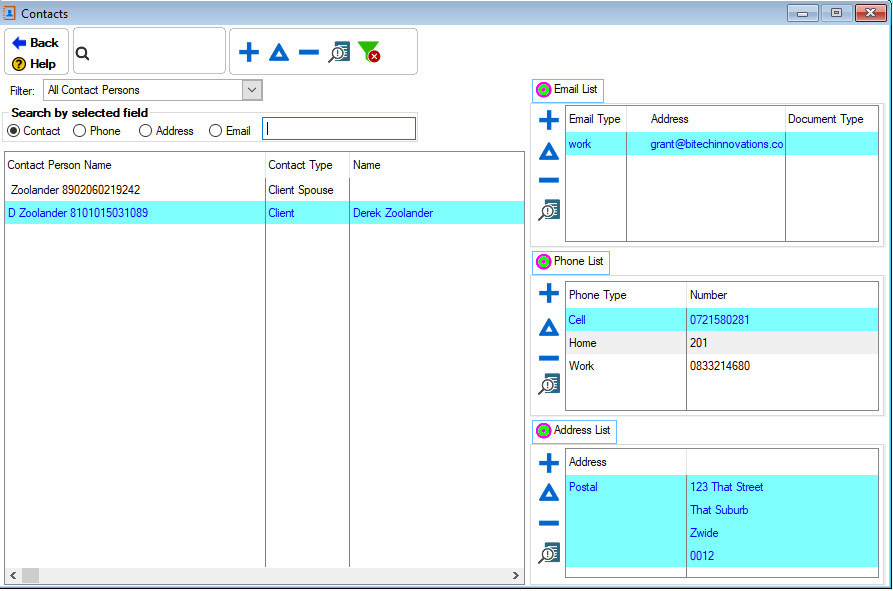Screen dimensions: 893x591
Task: Remove selected address with minus icon
Action: click(549, 523)
